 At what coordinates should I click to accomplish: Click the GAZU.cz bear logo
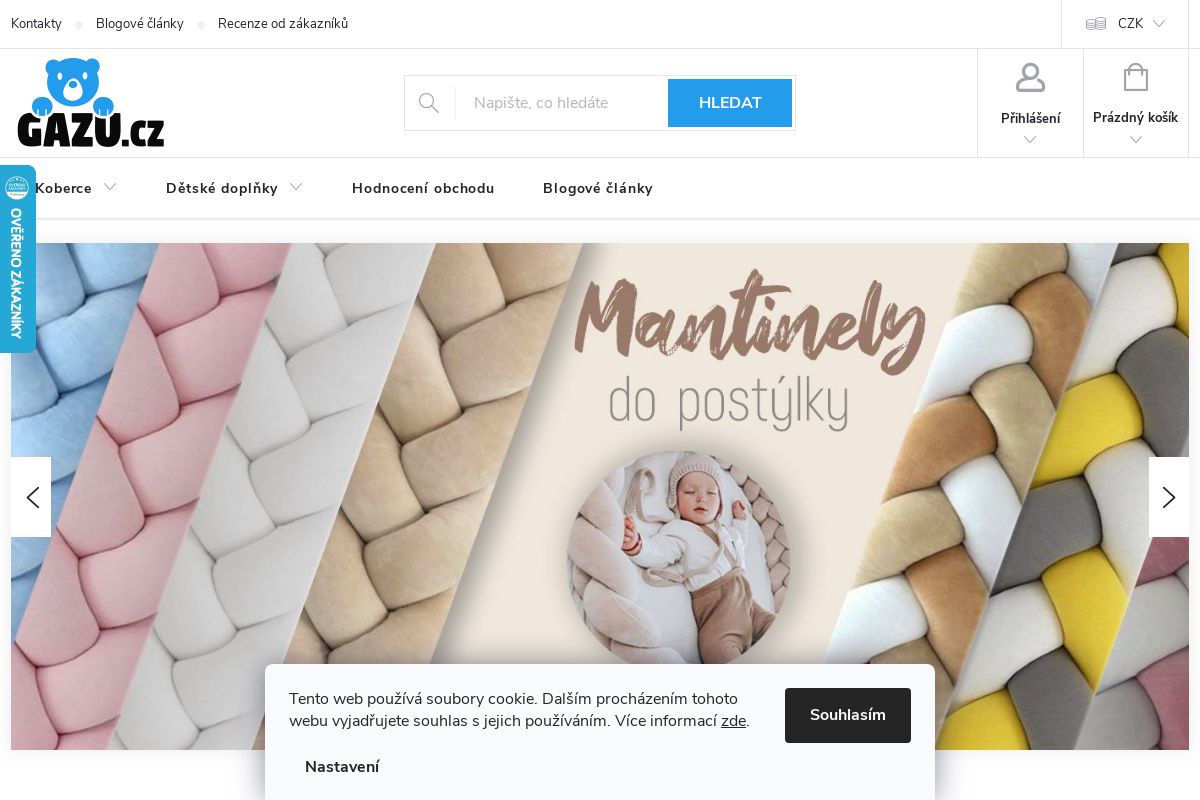(x=91, y=103)
